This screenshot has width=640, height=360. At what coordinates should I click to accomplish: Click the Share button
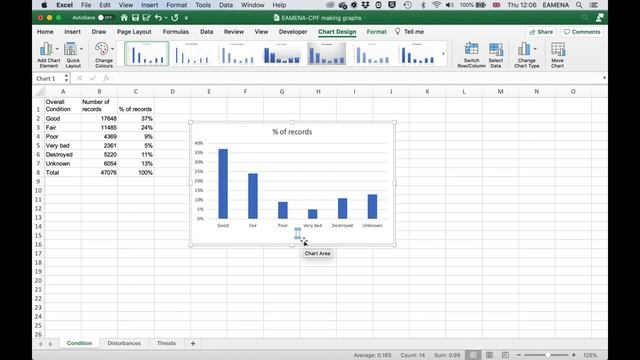[x=541, y=31]
